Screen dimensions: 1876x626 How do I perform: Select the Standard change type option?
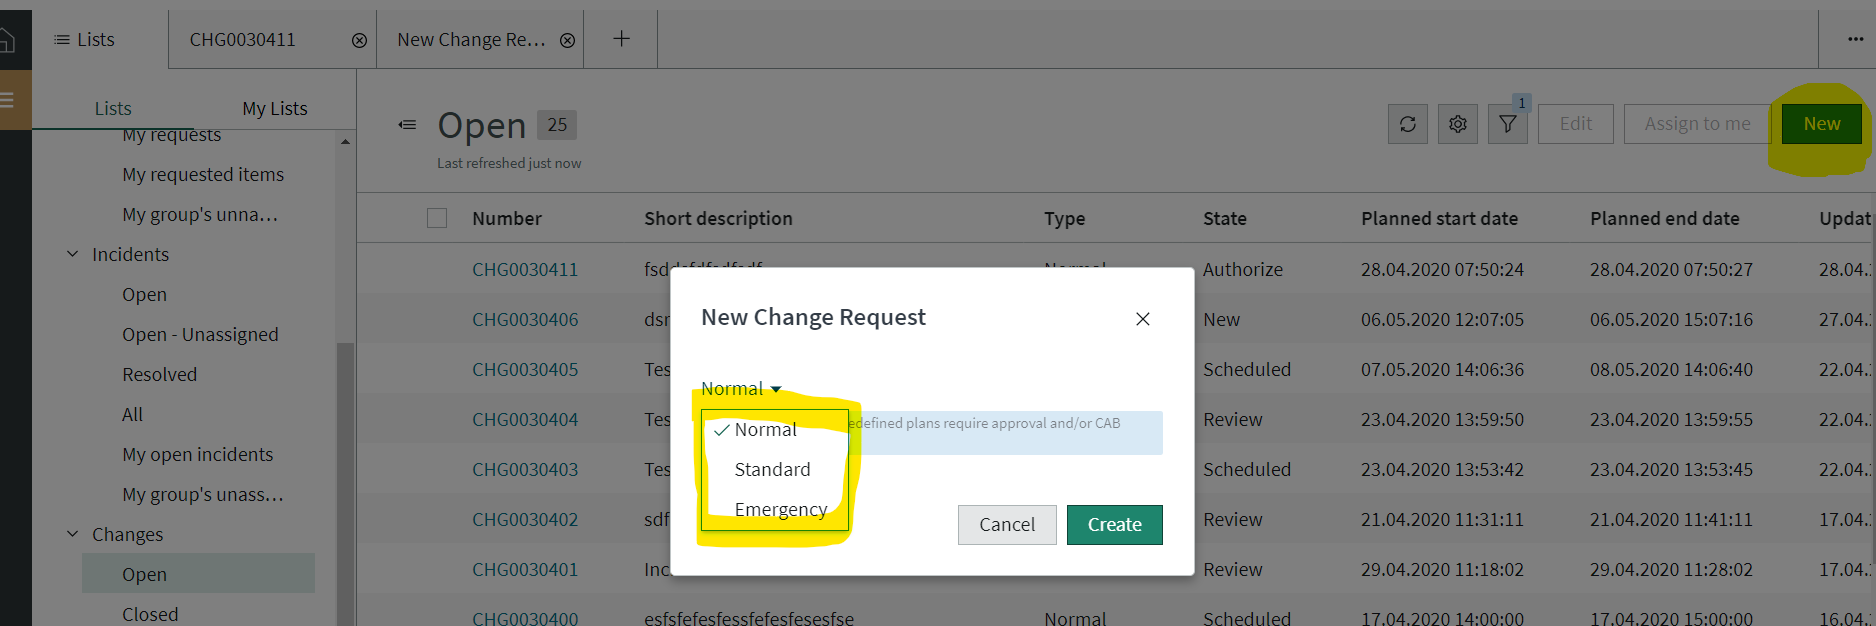(x=772, y=469)
